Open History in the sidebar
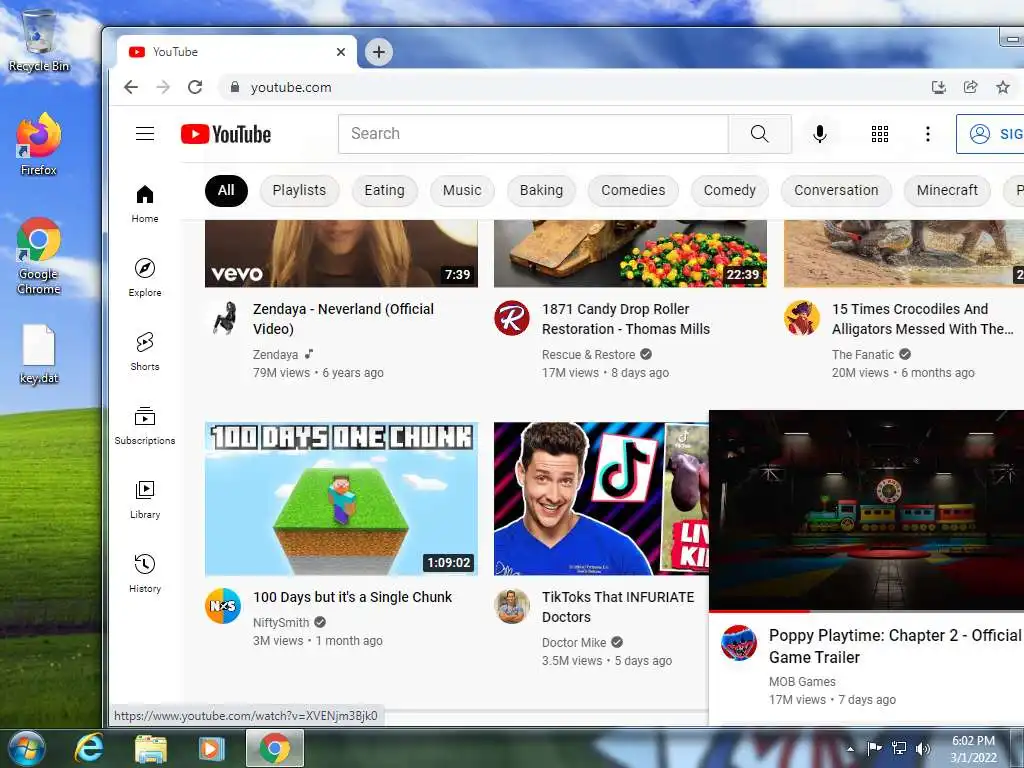This screenshot has width=1024, height=768. 145,573
